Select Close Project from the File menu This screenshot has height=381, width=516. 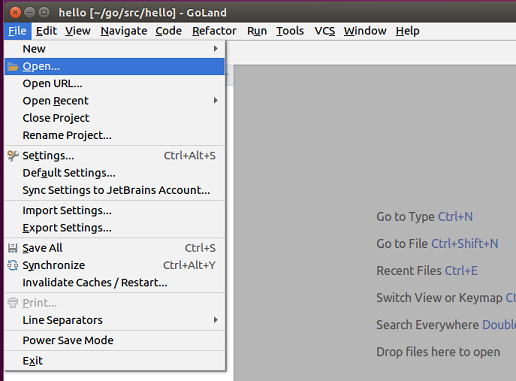coord(115,118)
